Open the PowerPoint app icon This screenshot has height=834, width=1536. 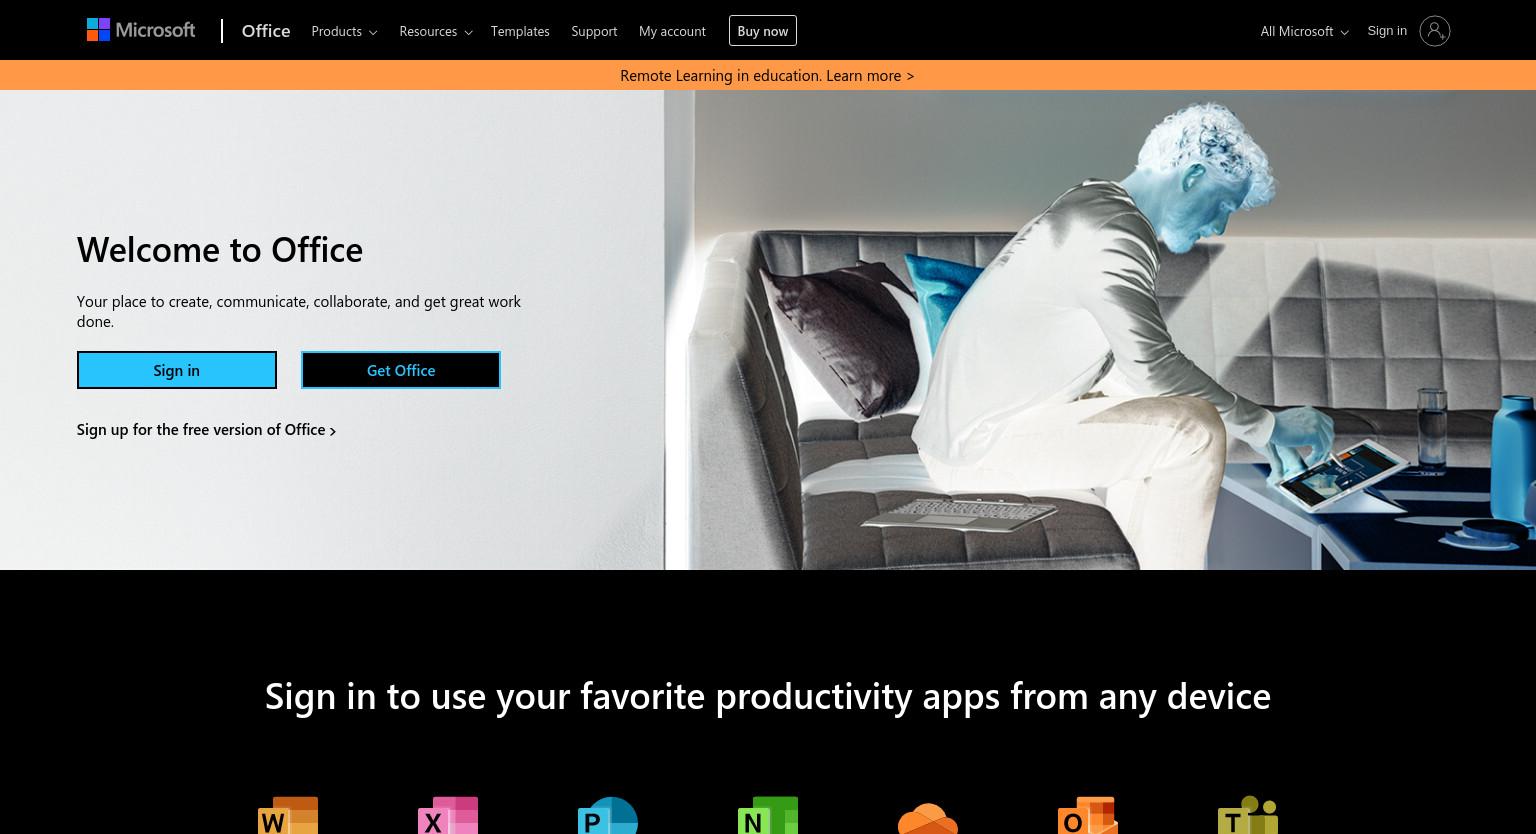click(x=608, y=816)
